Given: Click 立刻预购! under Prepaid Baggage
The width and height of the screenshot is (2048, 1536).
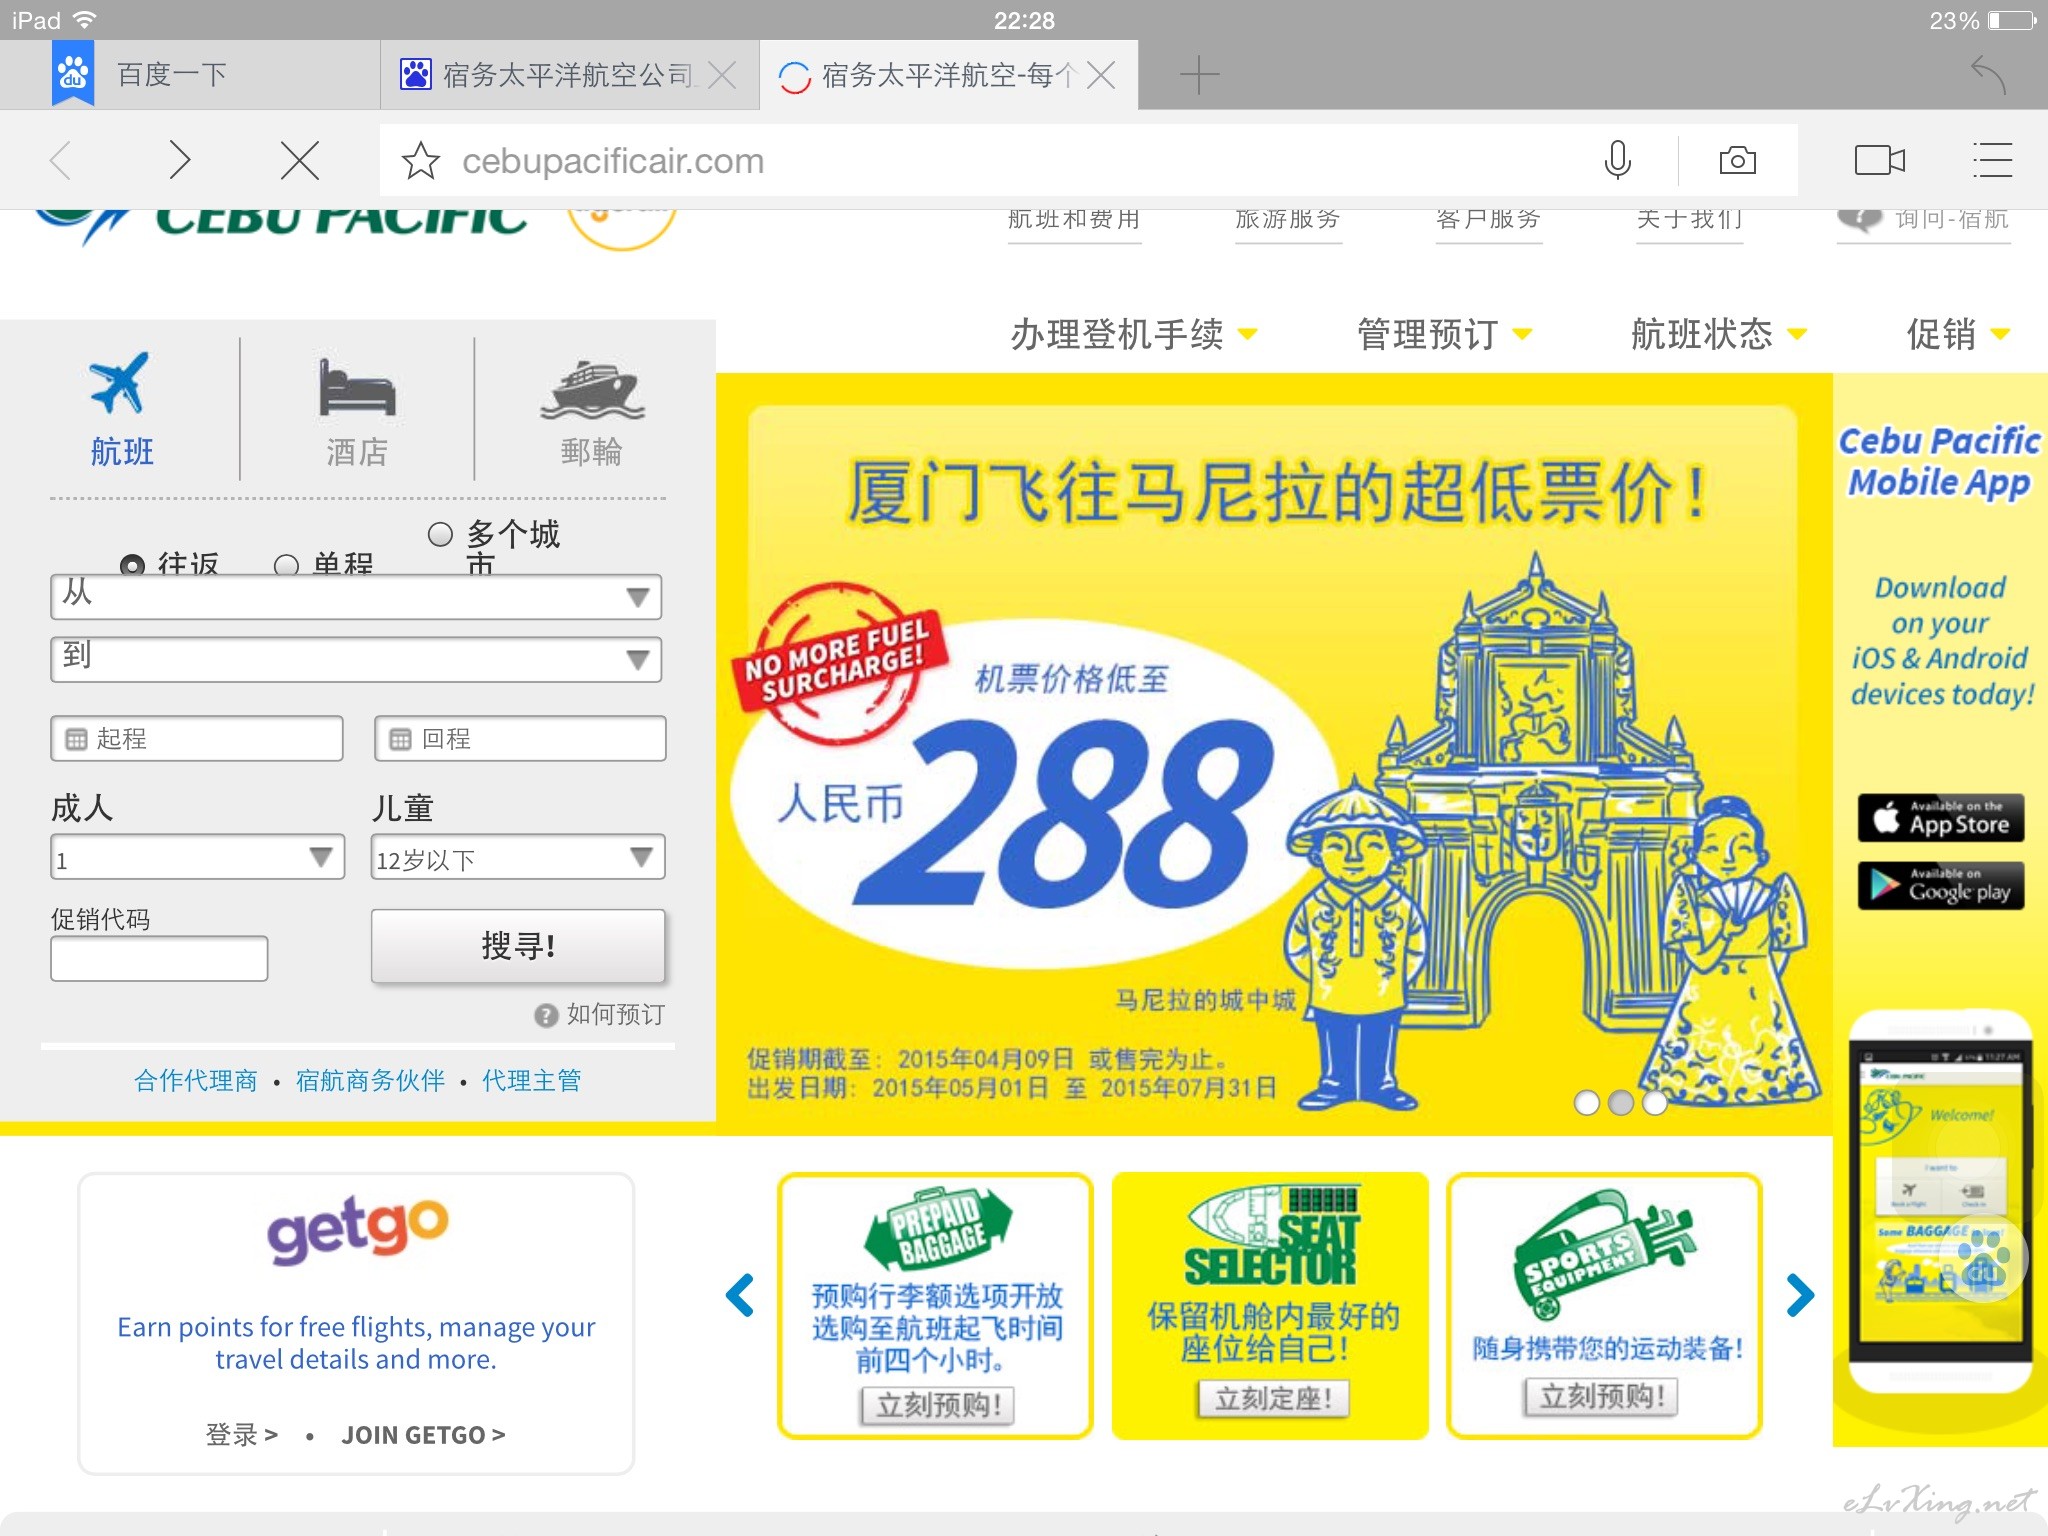Looking at the screenshot, I should 938,1405.
